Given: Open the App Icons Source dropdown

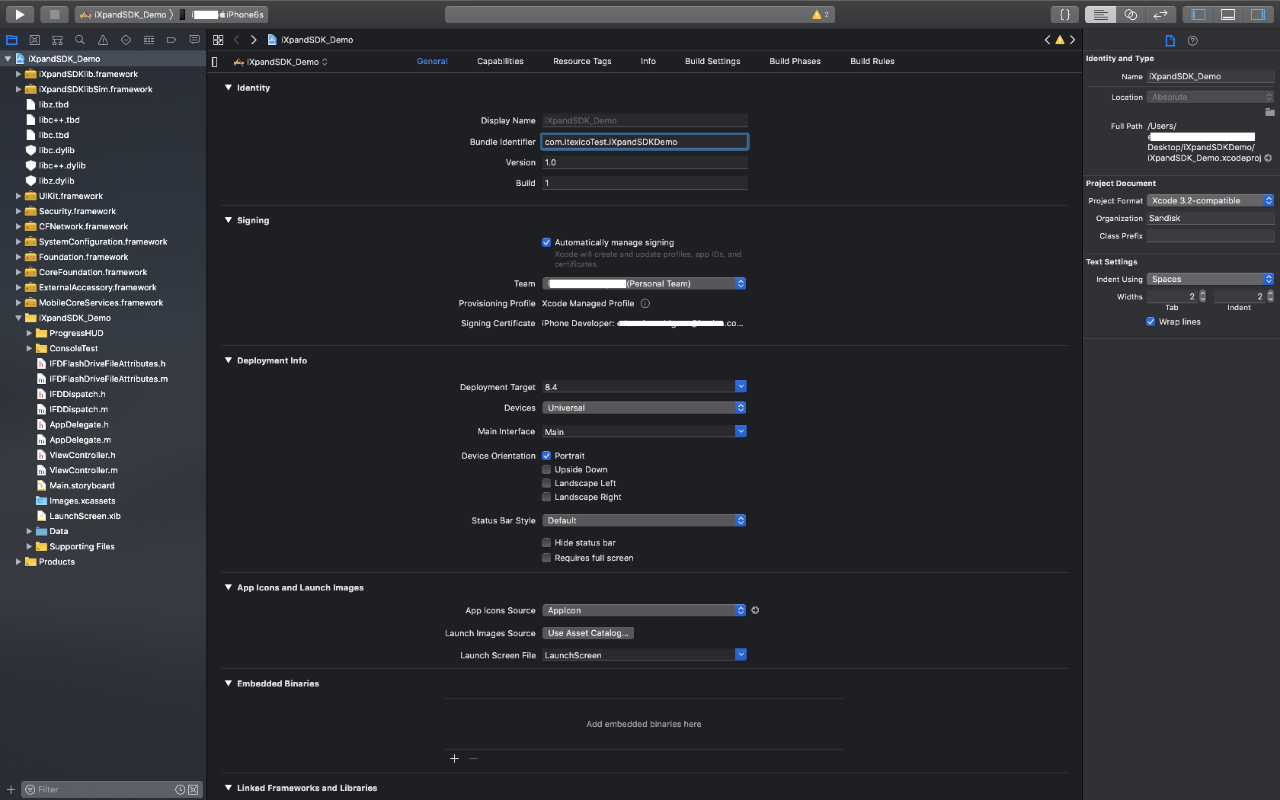Looking at the screenshot, I should click(x=644, y=610).
